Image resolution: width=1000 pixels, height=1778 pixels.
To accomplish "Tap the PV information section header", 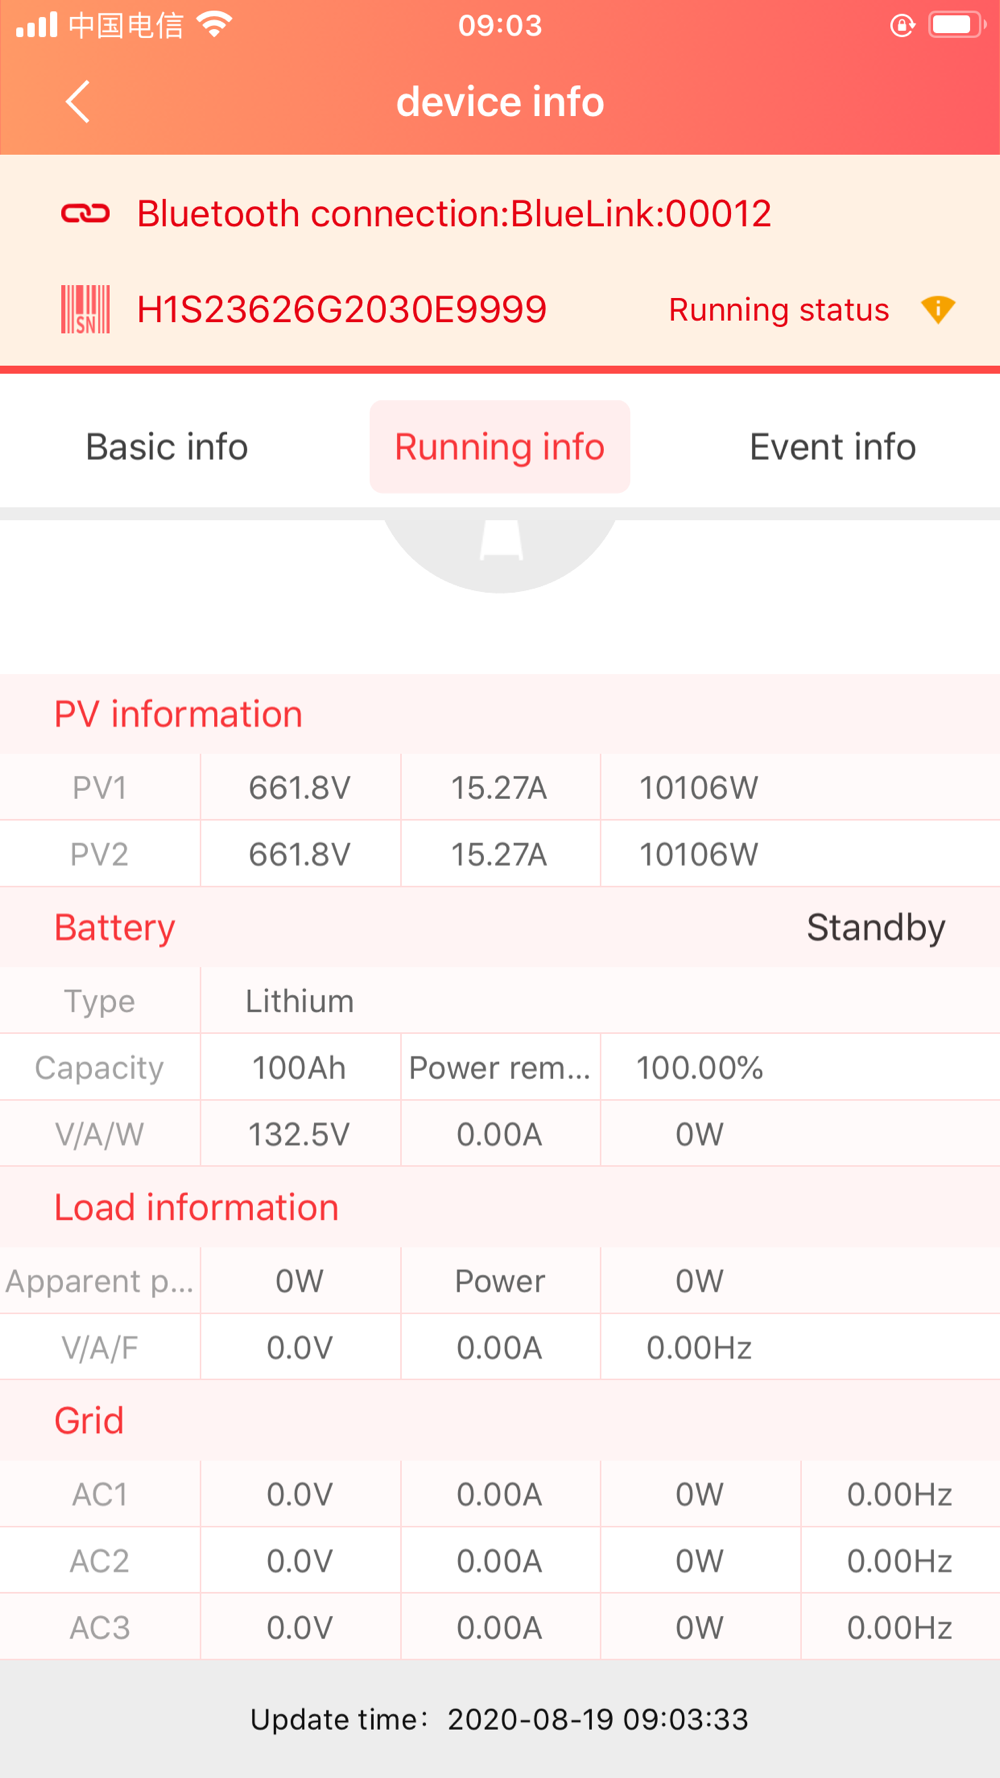I will [x=500, y=714].
